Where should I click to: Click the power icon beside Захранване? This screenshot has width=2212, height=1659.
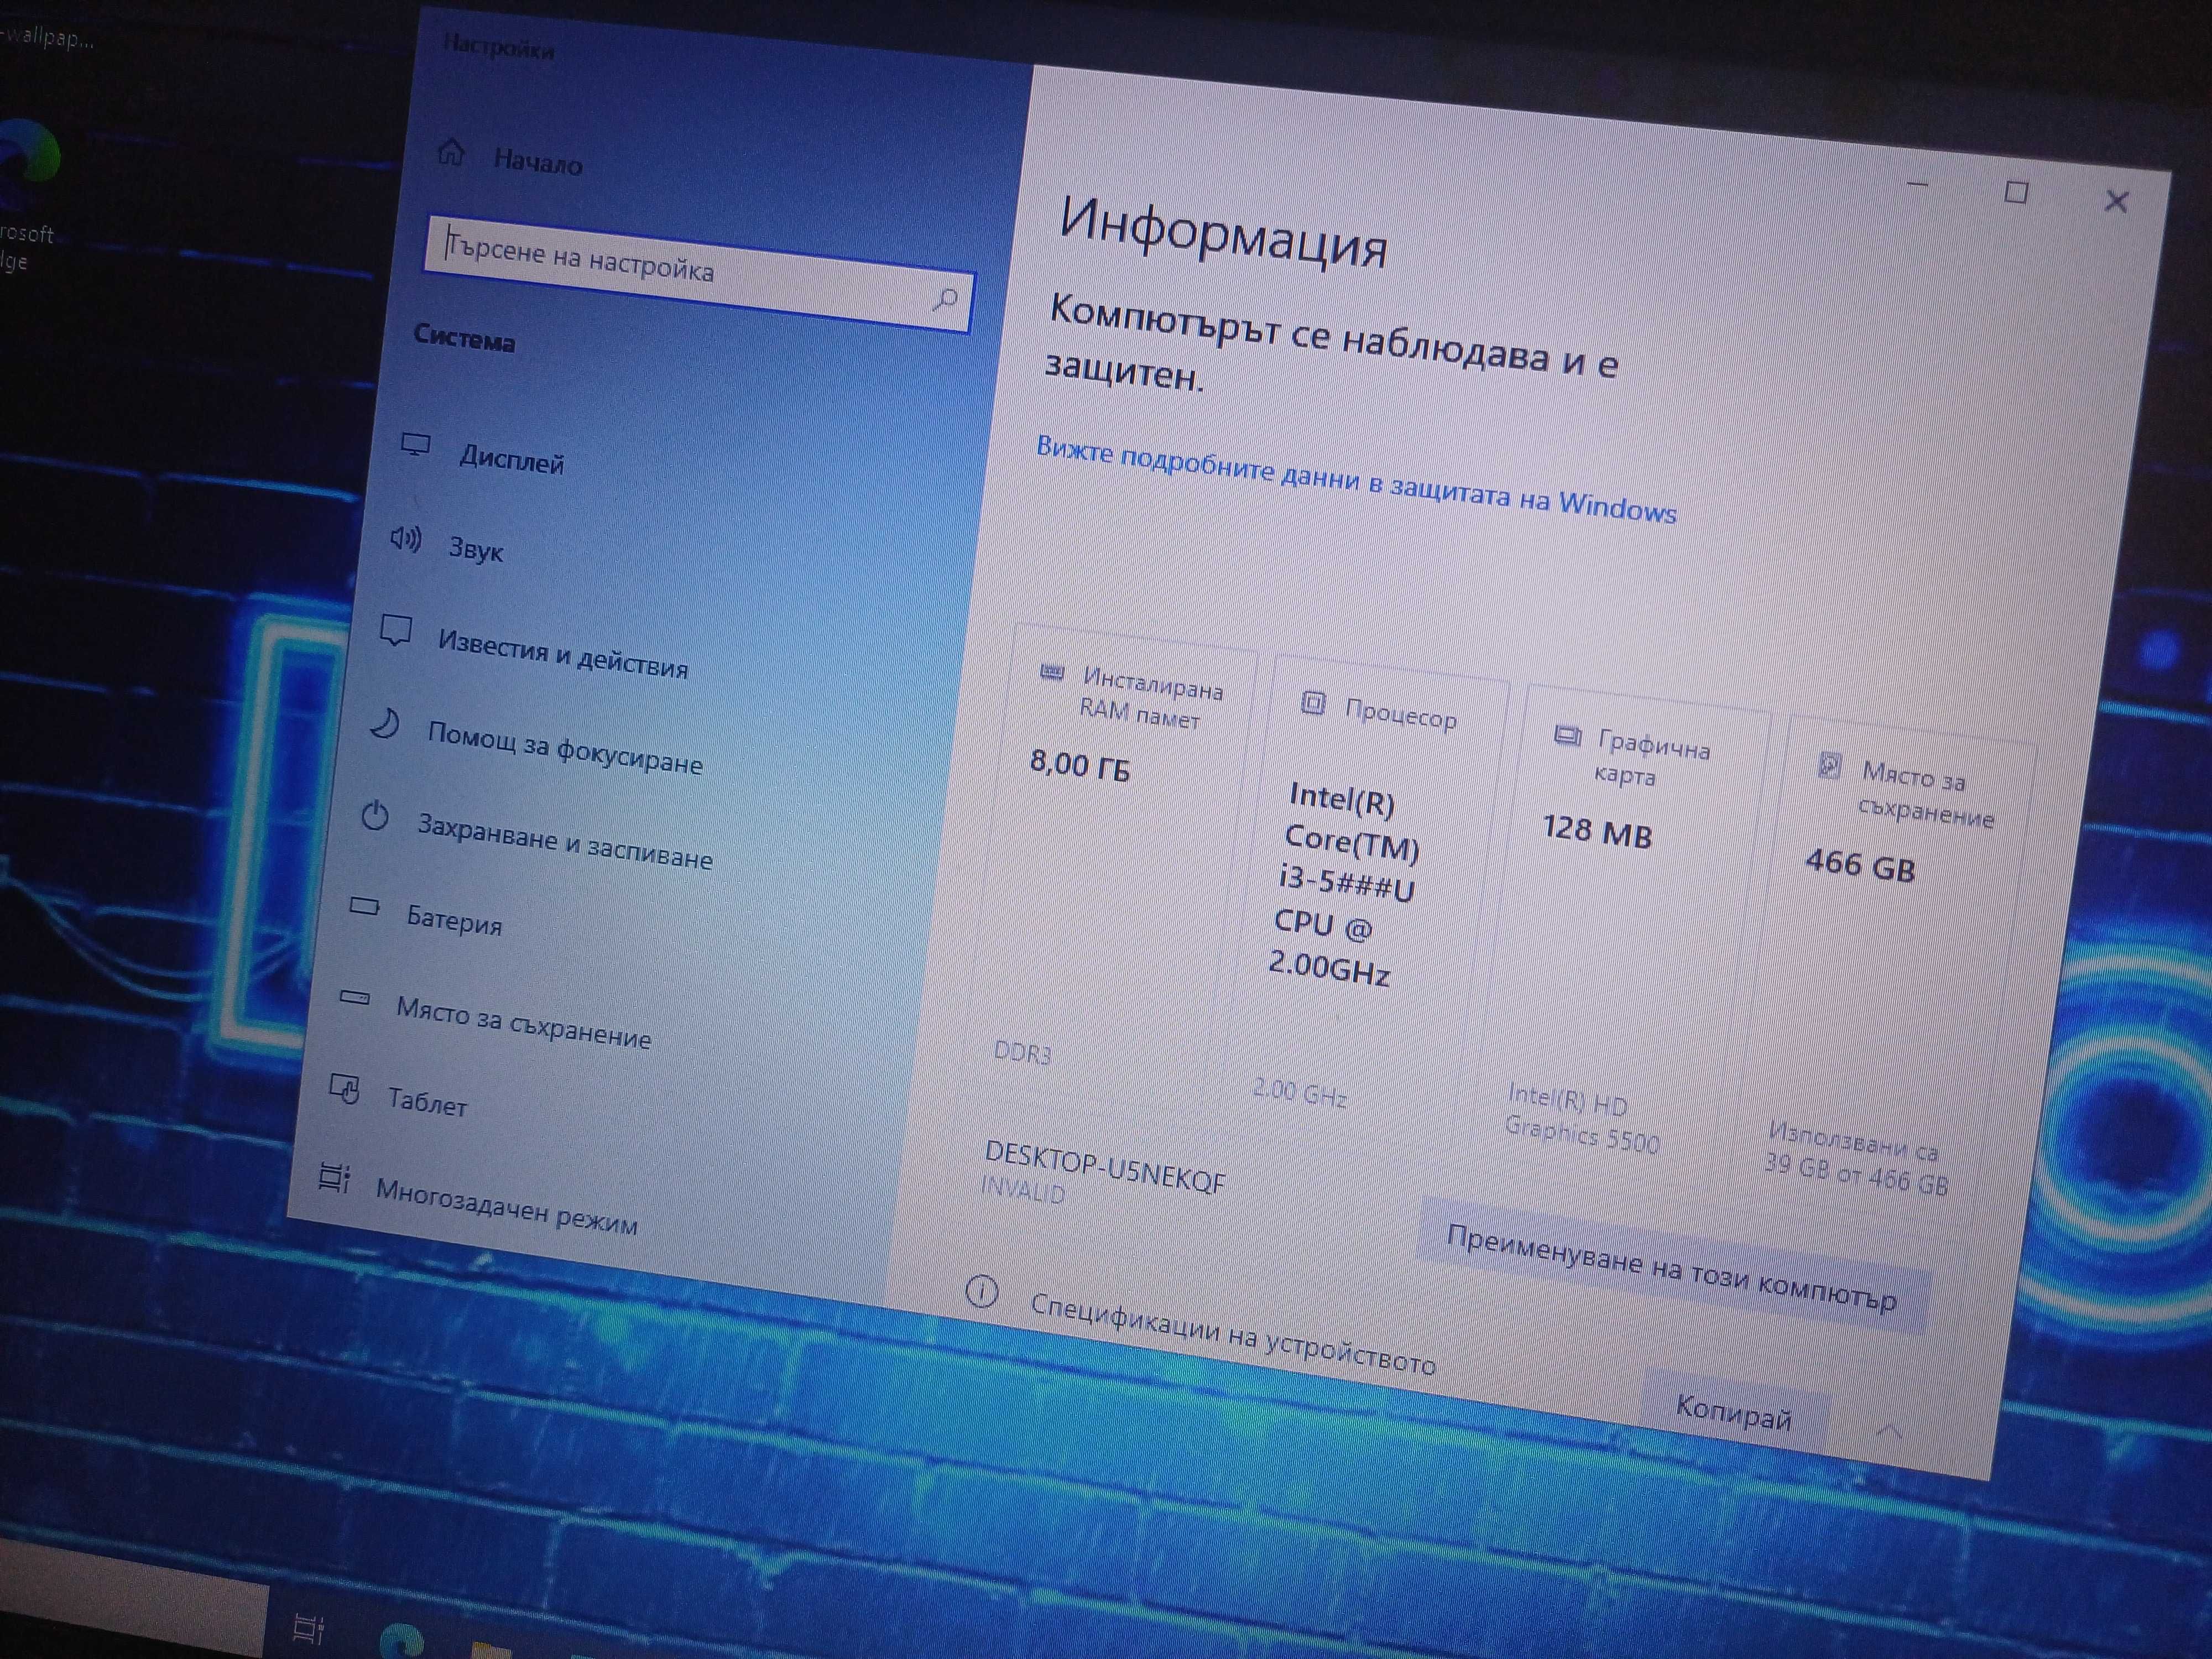pos(375,816)
